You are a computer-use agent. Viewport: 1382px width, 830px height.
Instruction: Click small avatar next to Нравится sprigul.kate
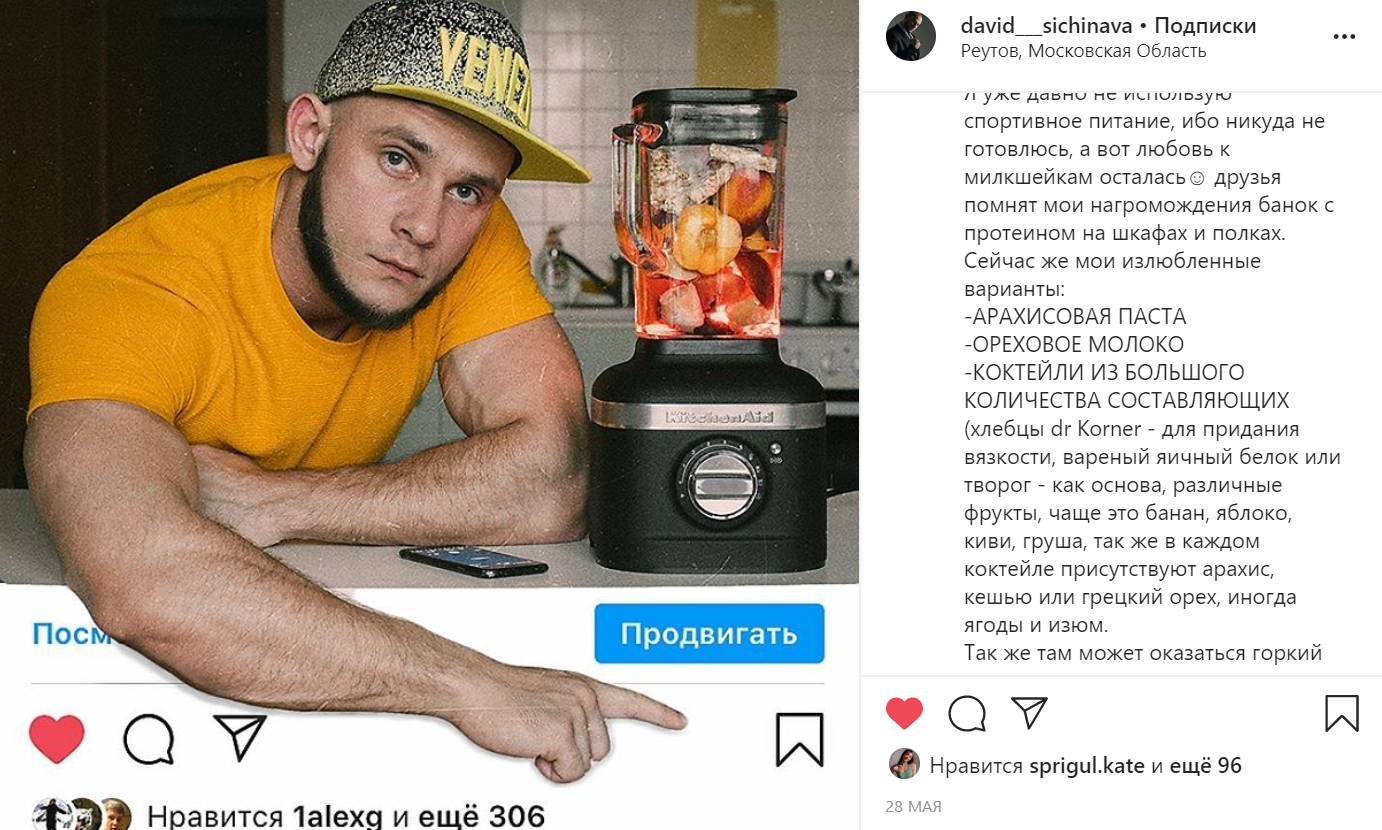(904, 765)
